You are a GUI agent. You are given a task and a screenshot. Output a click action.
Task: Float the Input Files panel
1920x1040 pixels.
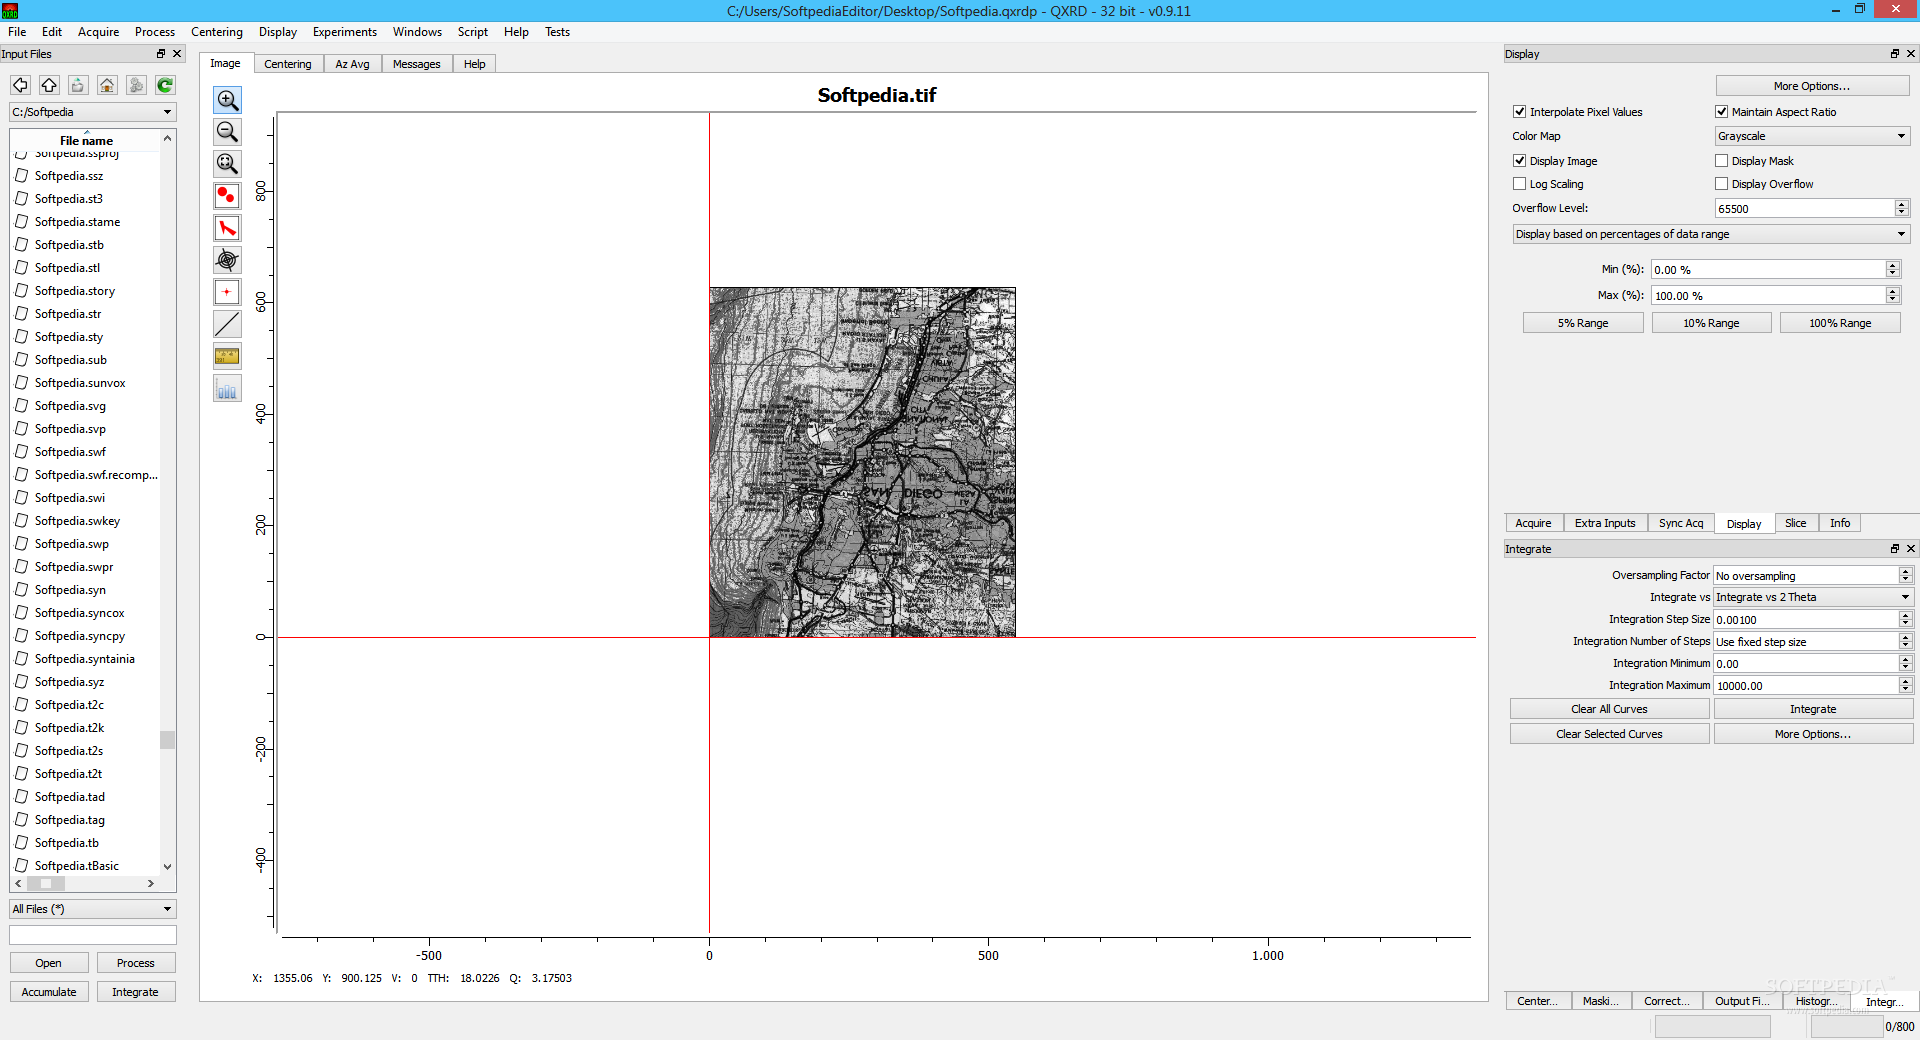point(161,54)
